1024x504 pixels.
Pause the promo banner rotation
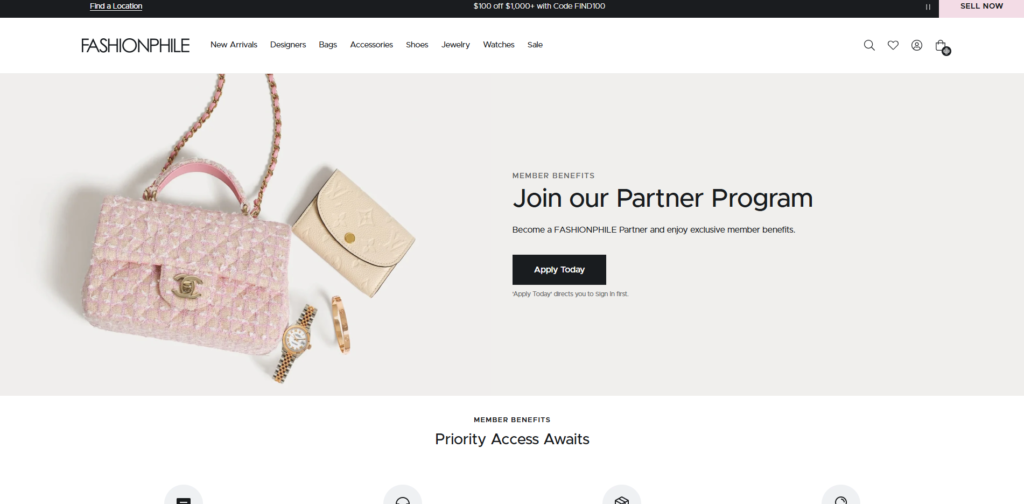coord(927,7)
